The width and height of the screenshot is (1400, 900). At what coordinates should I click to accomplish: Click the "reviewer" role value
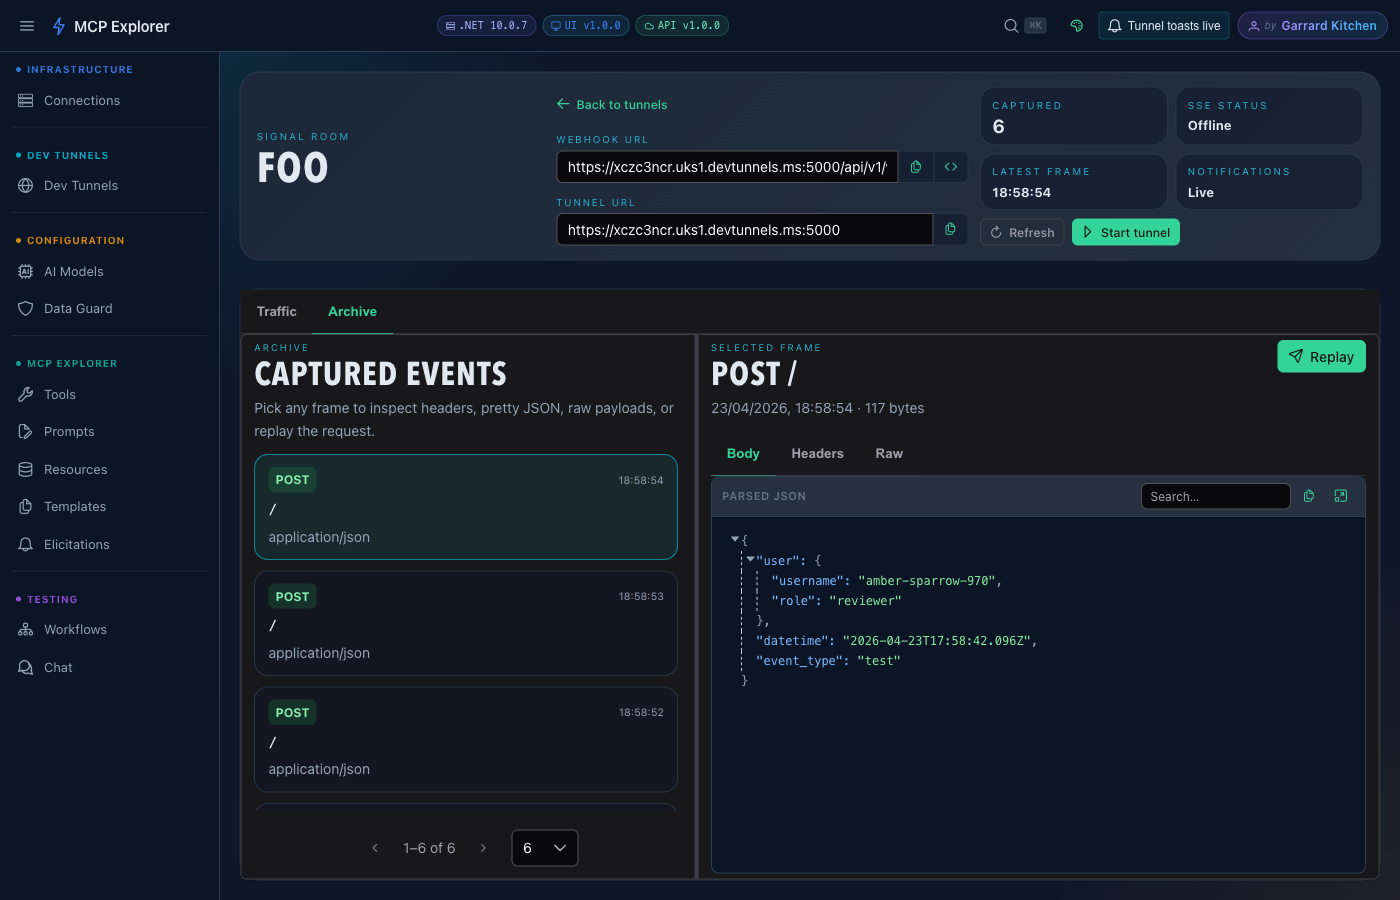(x=865, y=601)
